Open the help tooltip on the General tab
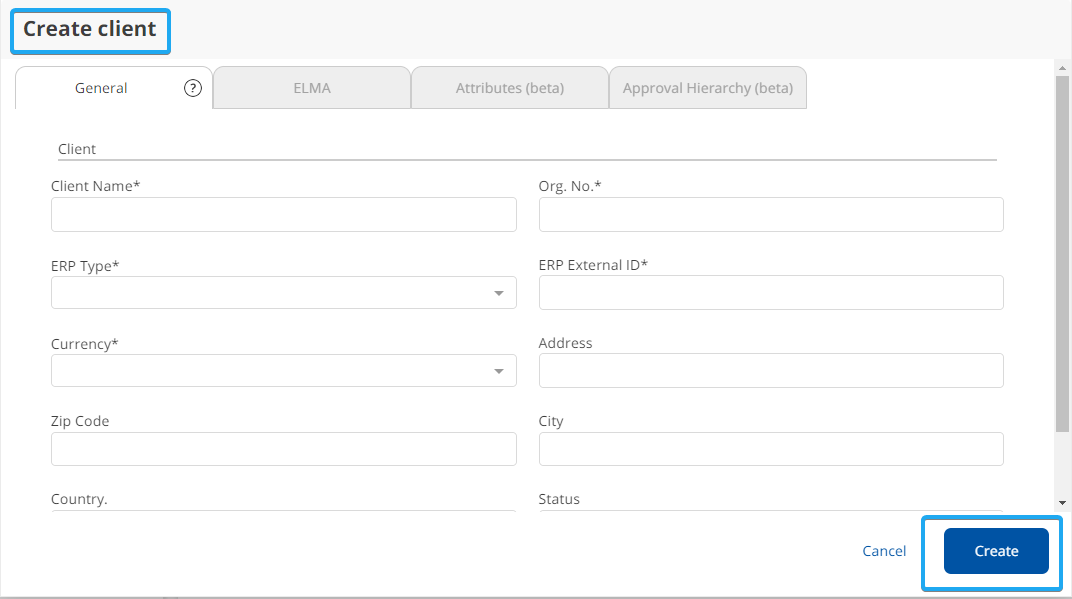The width and height of the screenshot is (1072, 599). [193, 88]
